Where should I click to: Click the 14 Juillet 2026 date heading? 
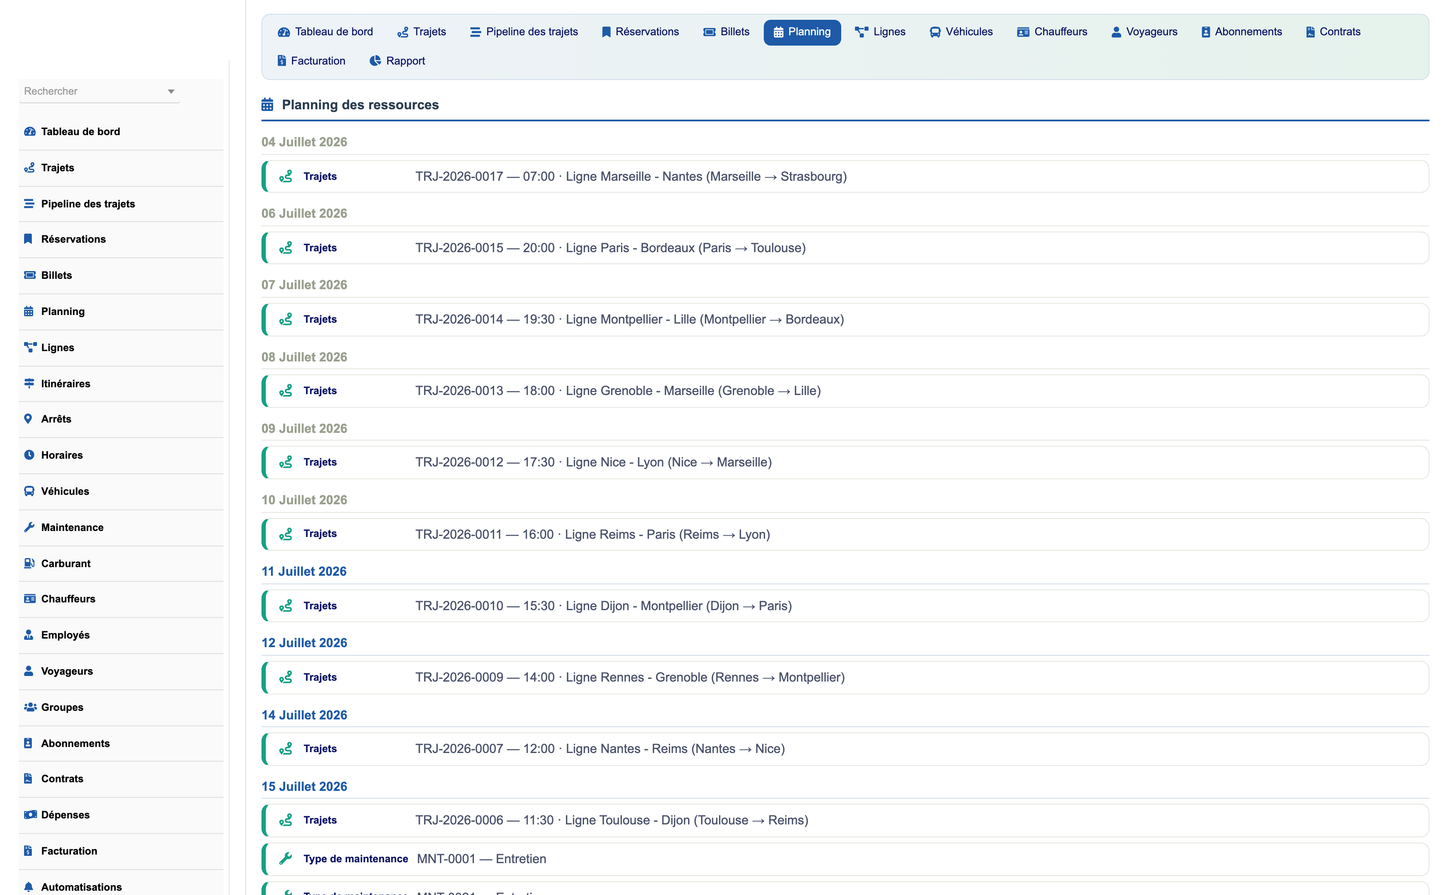click(304, 715)
